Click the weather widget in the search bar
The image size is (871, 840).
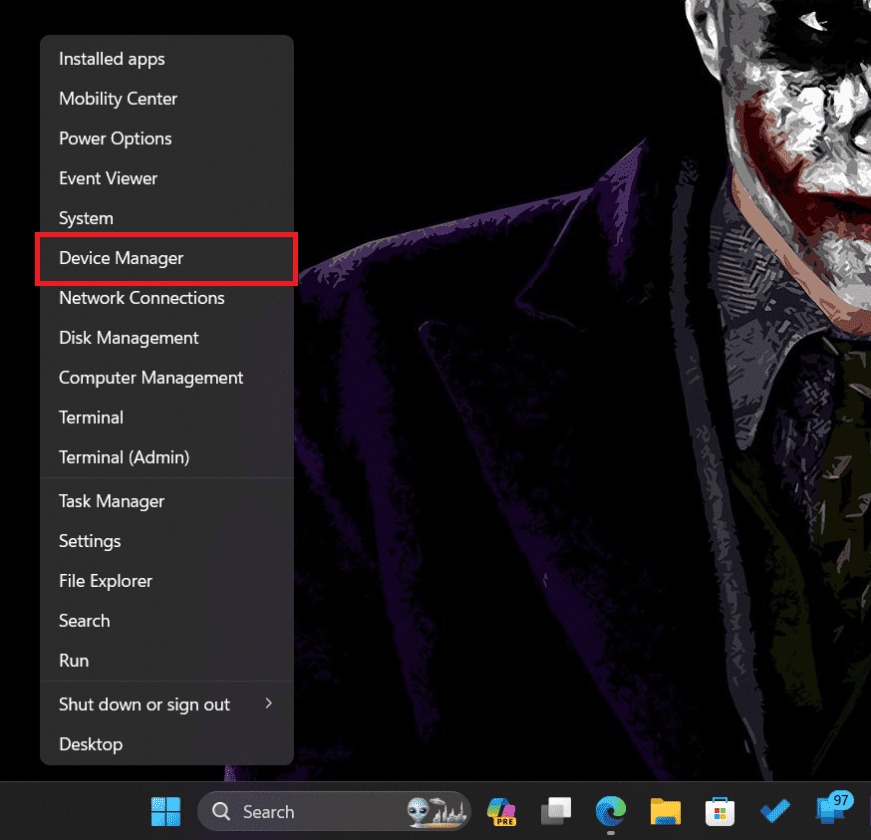click(437, 811)
